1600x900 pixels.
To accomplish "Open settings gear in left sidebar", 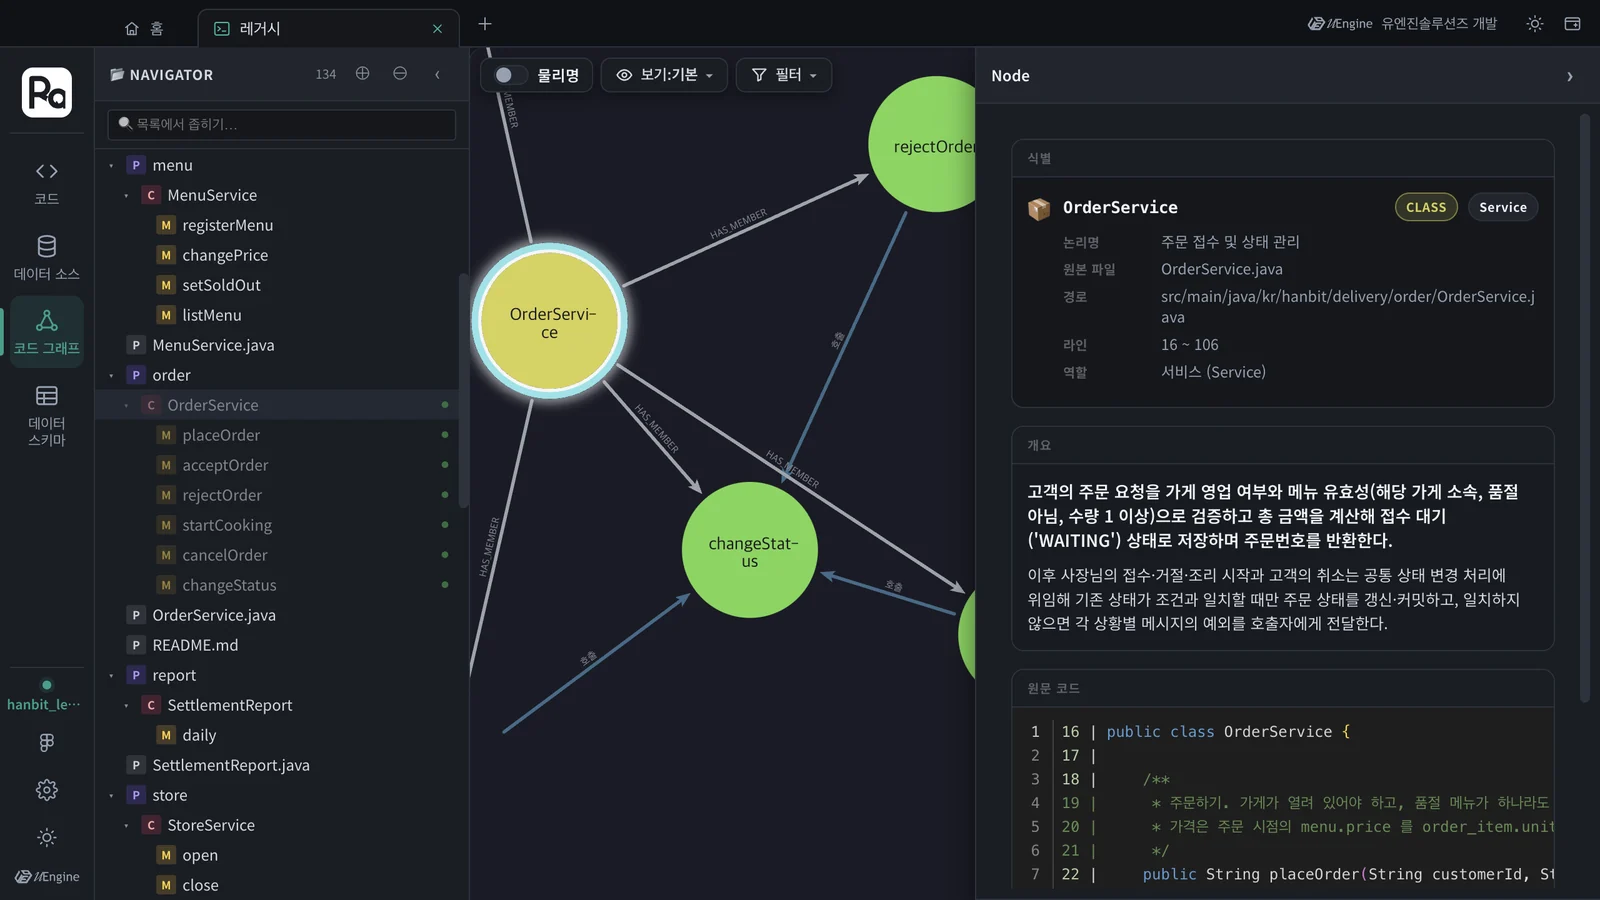I will pos(47,790).
